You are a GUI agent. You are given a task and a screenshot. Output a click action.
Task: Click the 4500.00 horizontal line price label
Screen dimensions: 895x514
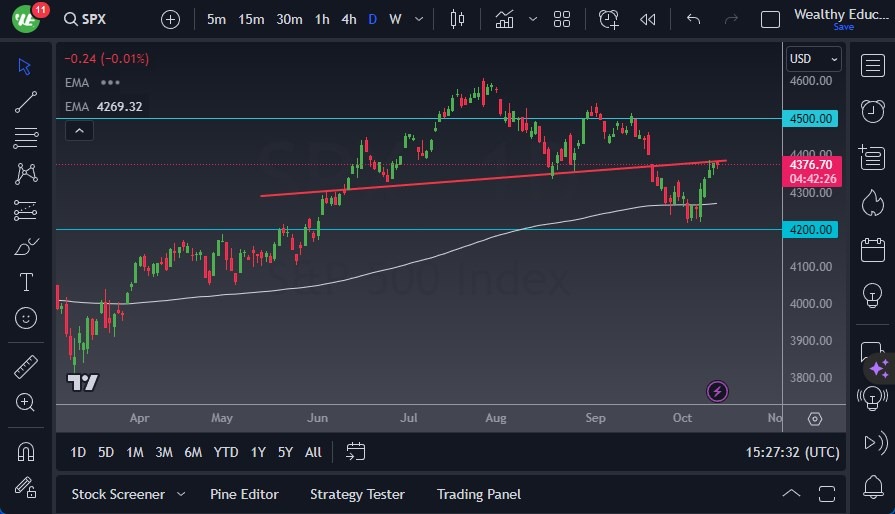point(811,118)
